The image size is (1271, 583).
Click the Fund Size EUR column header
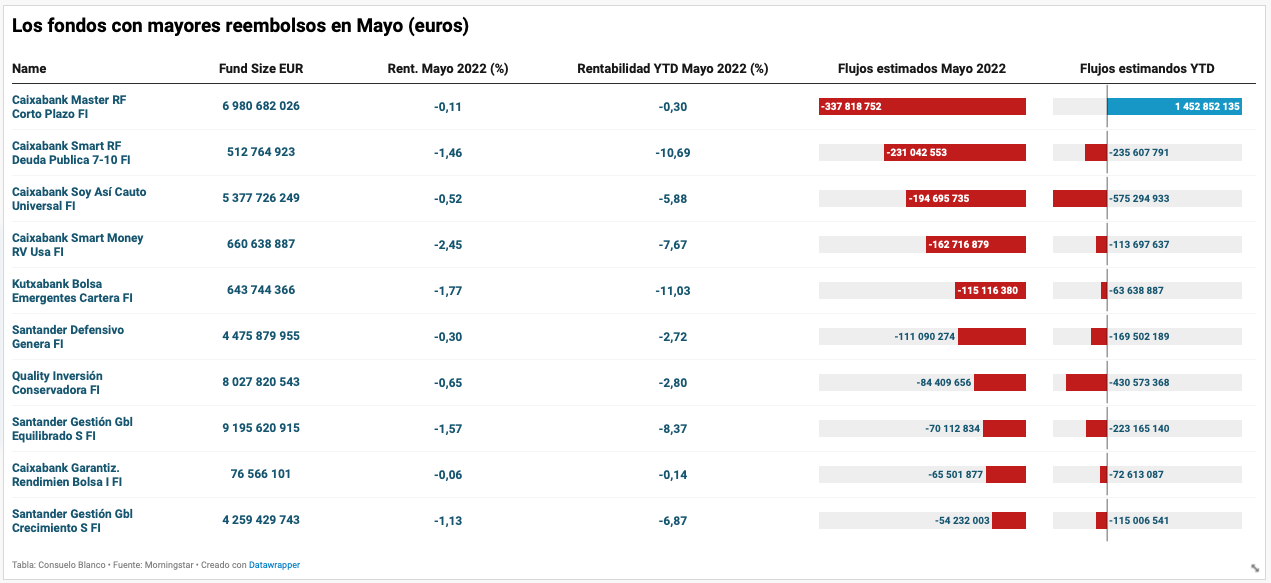coord(261,69)
